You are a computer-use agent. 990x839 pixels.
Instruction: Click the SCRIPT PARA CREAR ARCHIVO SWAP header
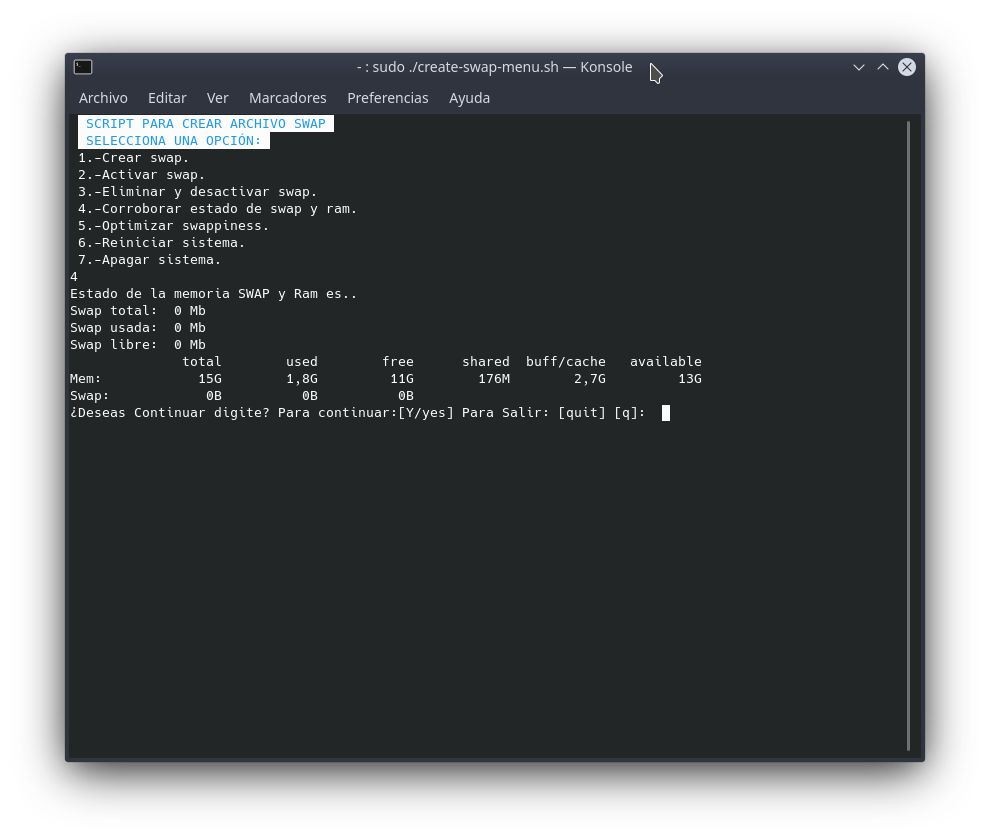(x=205, y=123)
